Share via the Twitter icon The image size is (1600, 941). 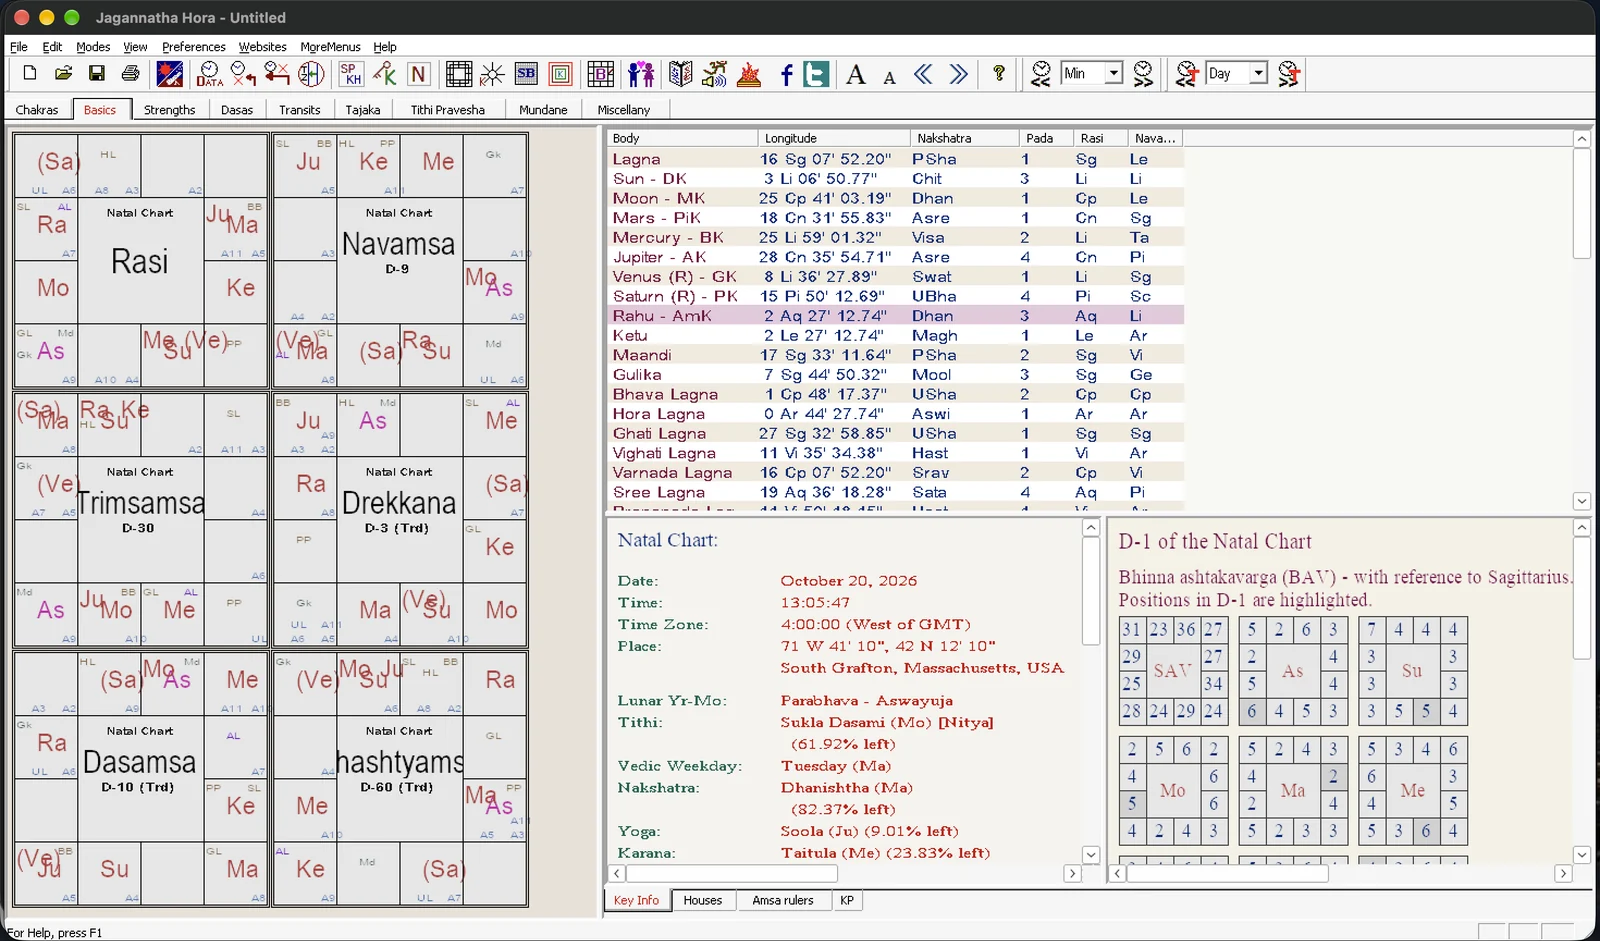pos(816,74)
